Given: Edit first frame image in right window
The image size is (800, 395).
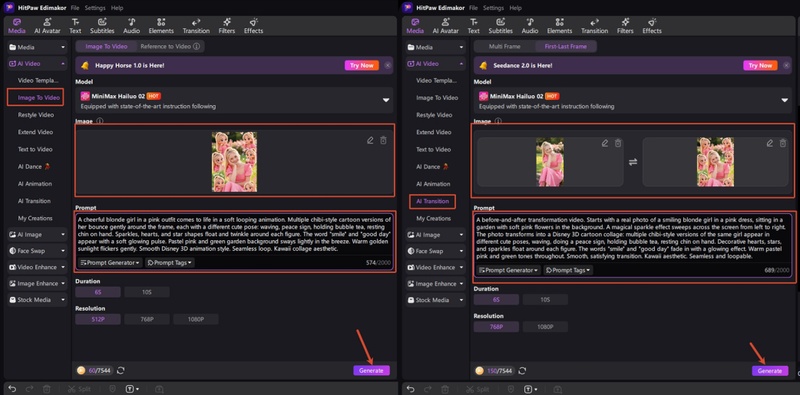Looking at the screenshot, I should pyautogui.click(x=605, y=143).
